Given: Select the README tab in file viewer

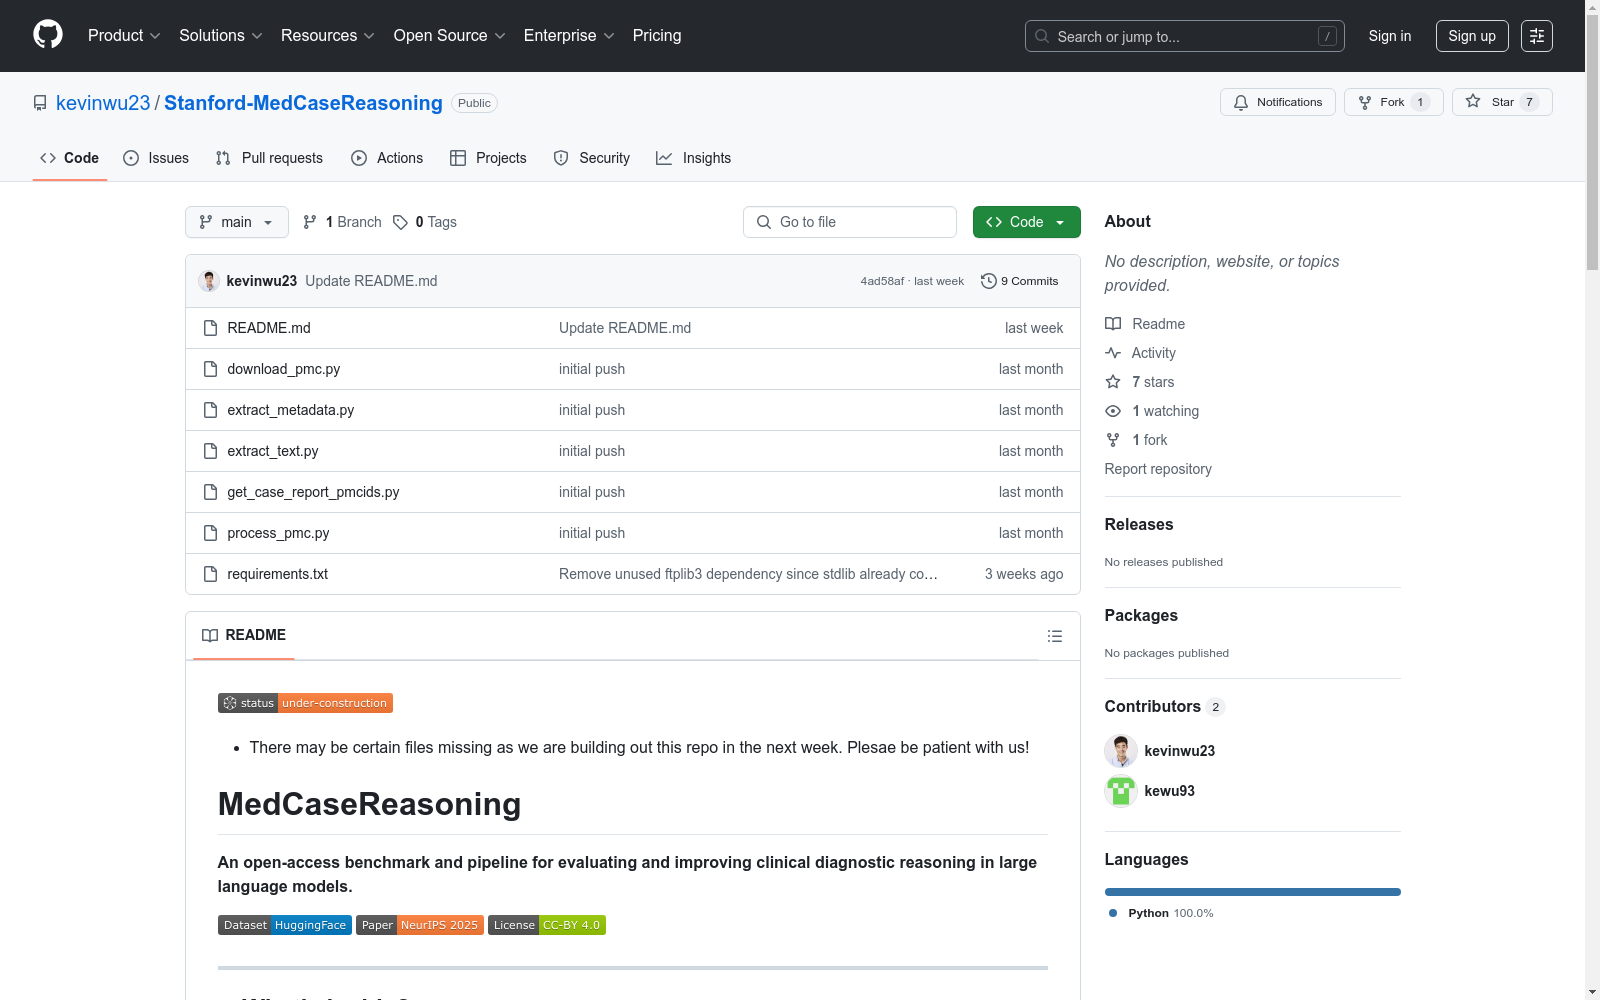Looking at the screenshot, I should click(244, 635).
